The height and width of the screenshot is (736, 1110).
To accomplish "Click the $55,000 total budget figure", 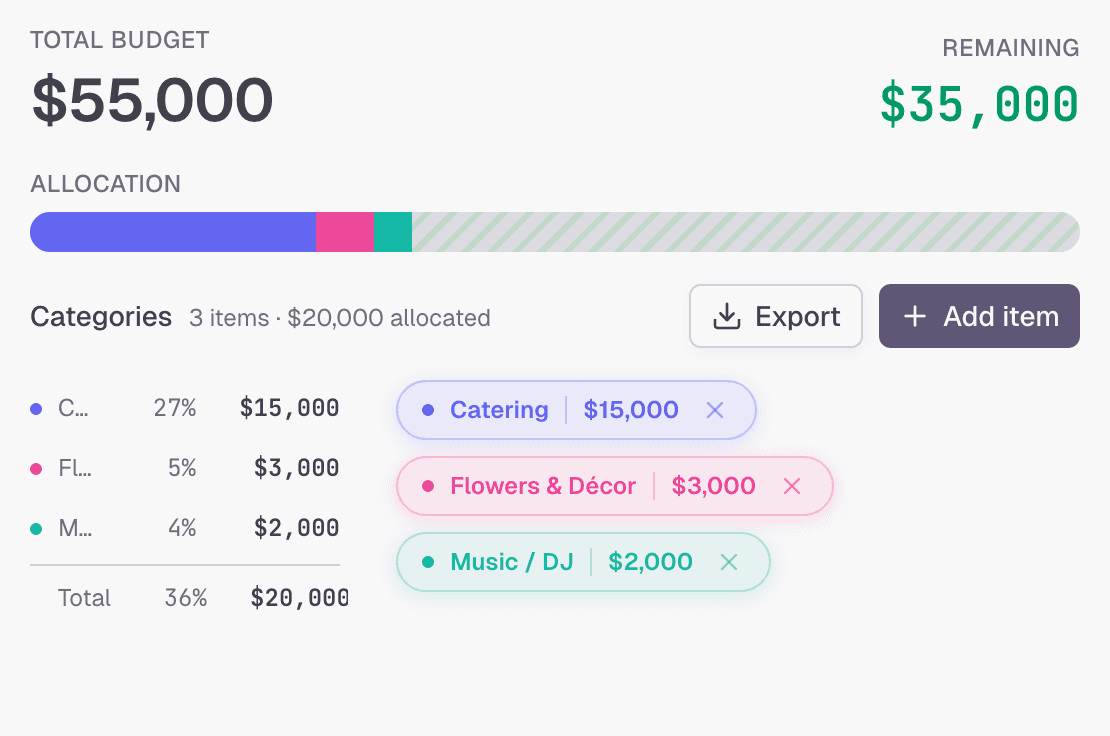I will click(152, 100).
